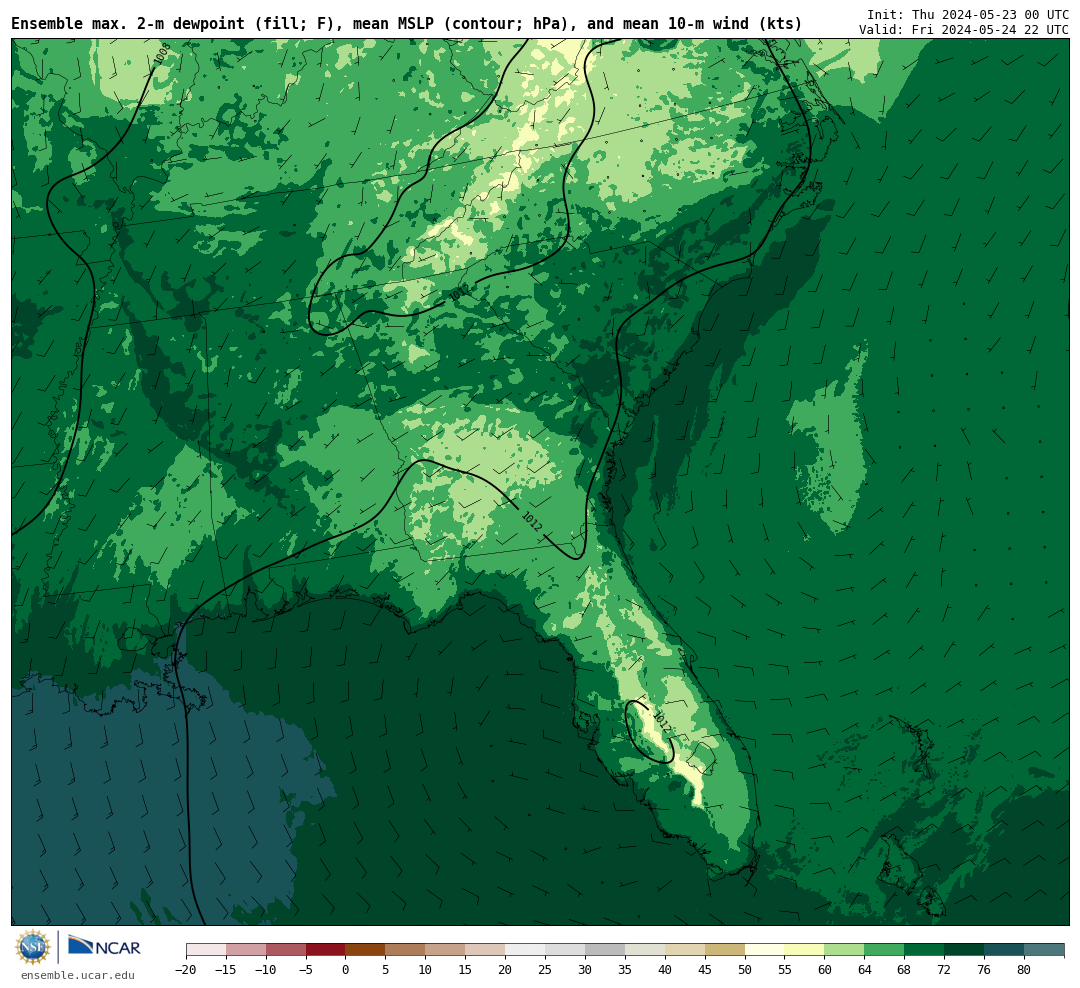The image size is (1080, 988).
Task: Click the 72 tick label on the colorbar
Action: (944, 970)
